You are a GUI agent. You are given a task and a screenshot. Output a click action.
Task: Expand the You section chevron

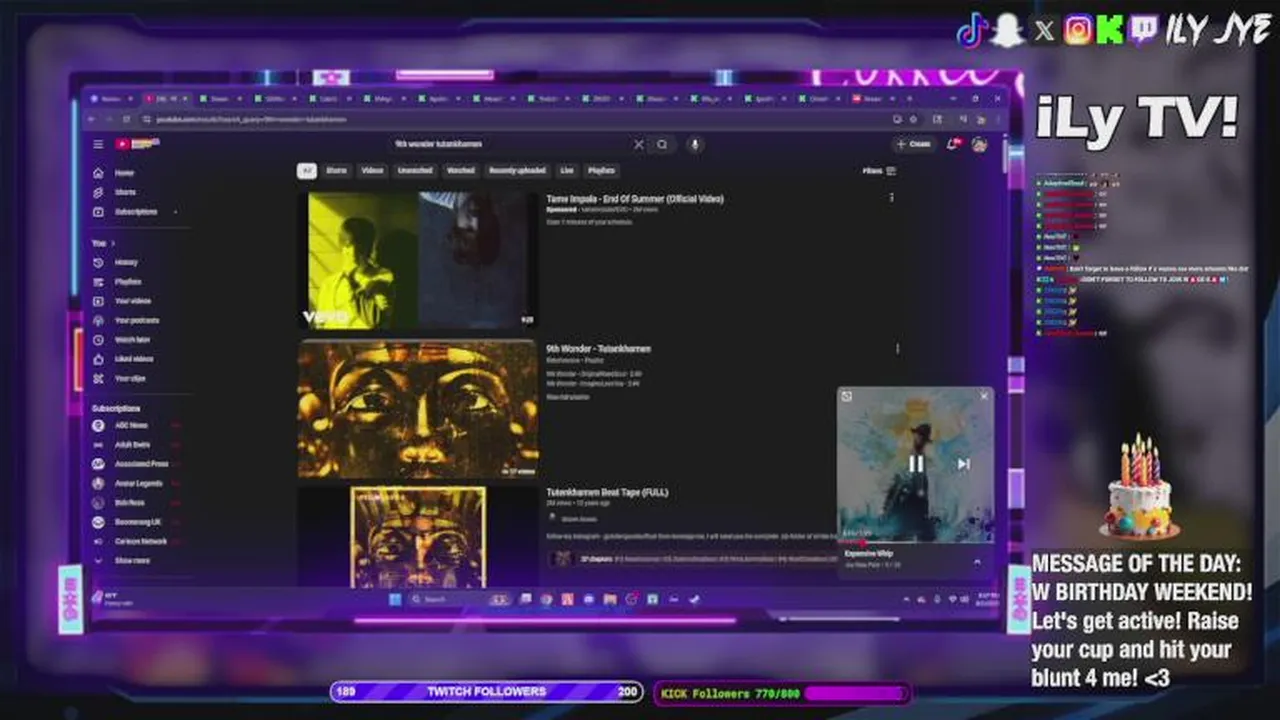pos(112,243)
